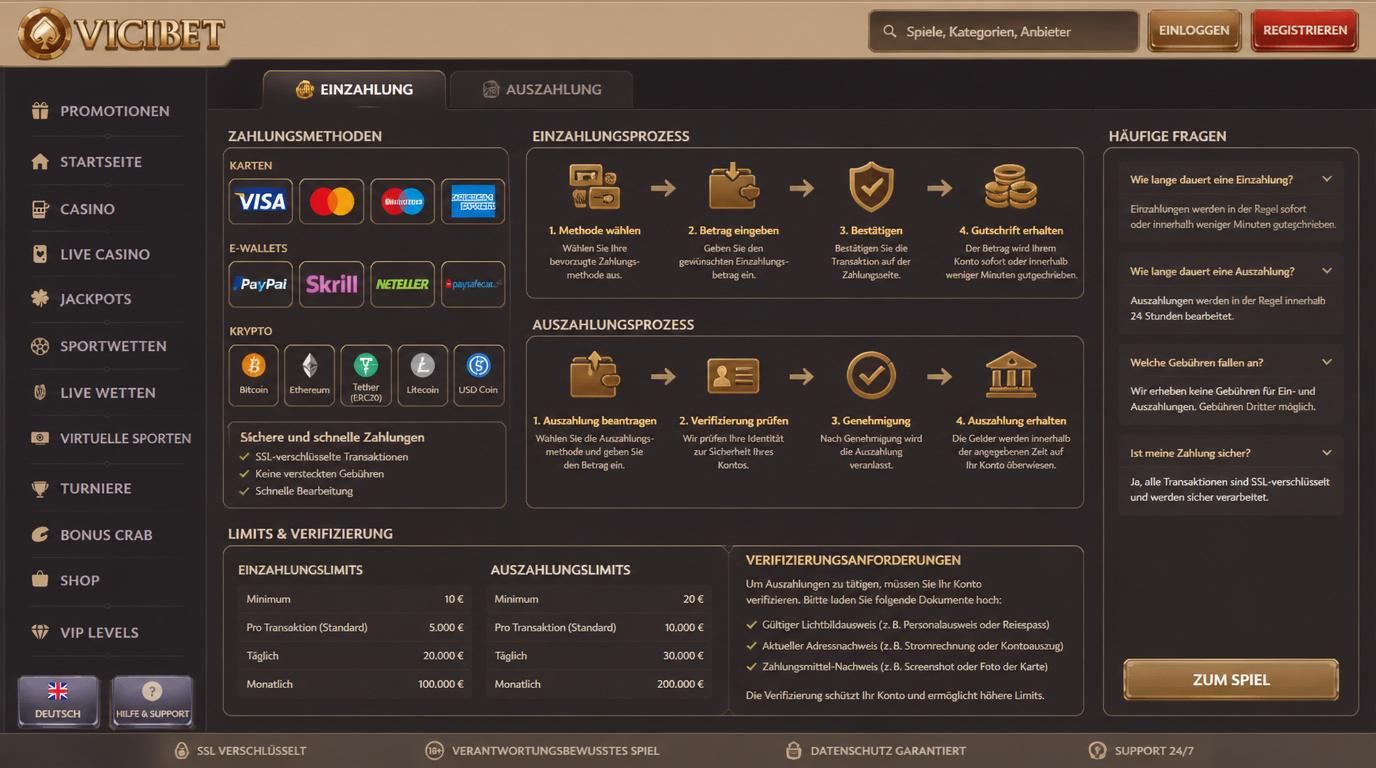The width and height of the screenshot is (1376, 768).
Task: Select the Visa card payment method
Action: pos(261,201)
